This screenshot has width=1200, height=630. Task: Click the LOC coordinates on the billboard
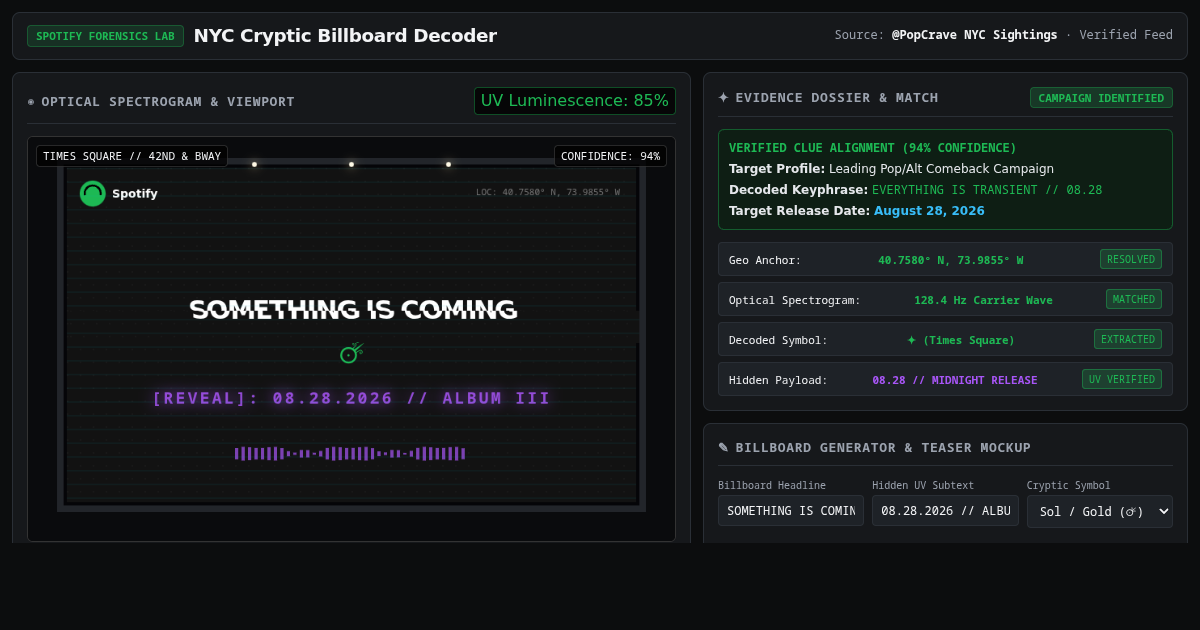click(547, 192)
